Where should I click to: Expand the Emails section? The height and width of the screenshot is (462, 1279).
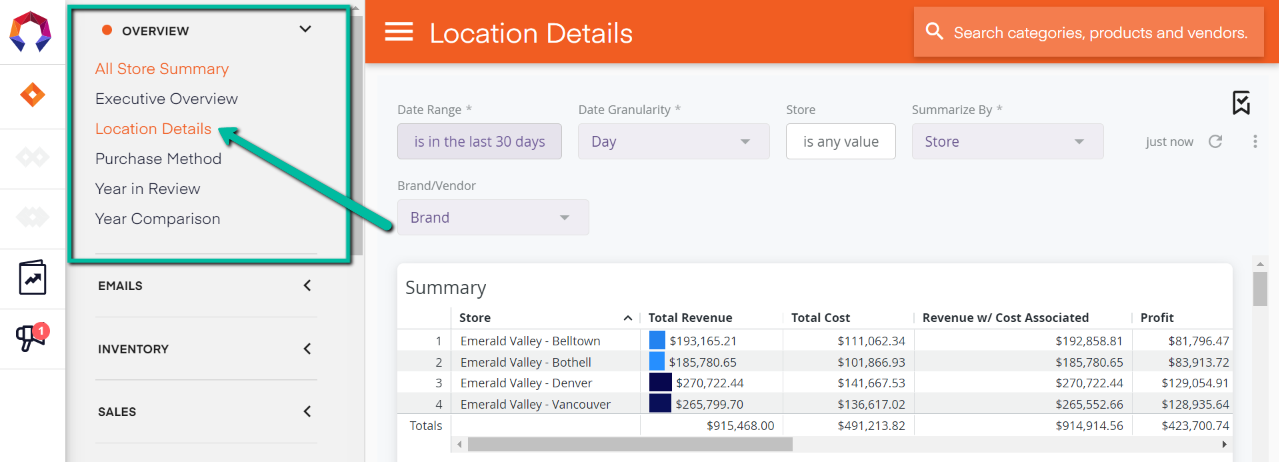tap(306, 286)
